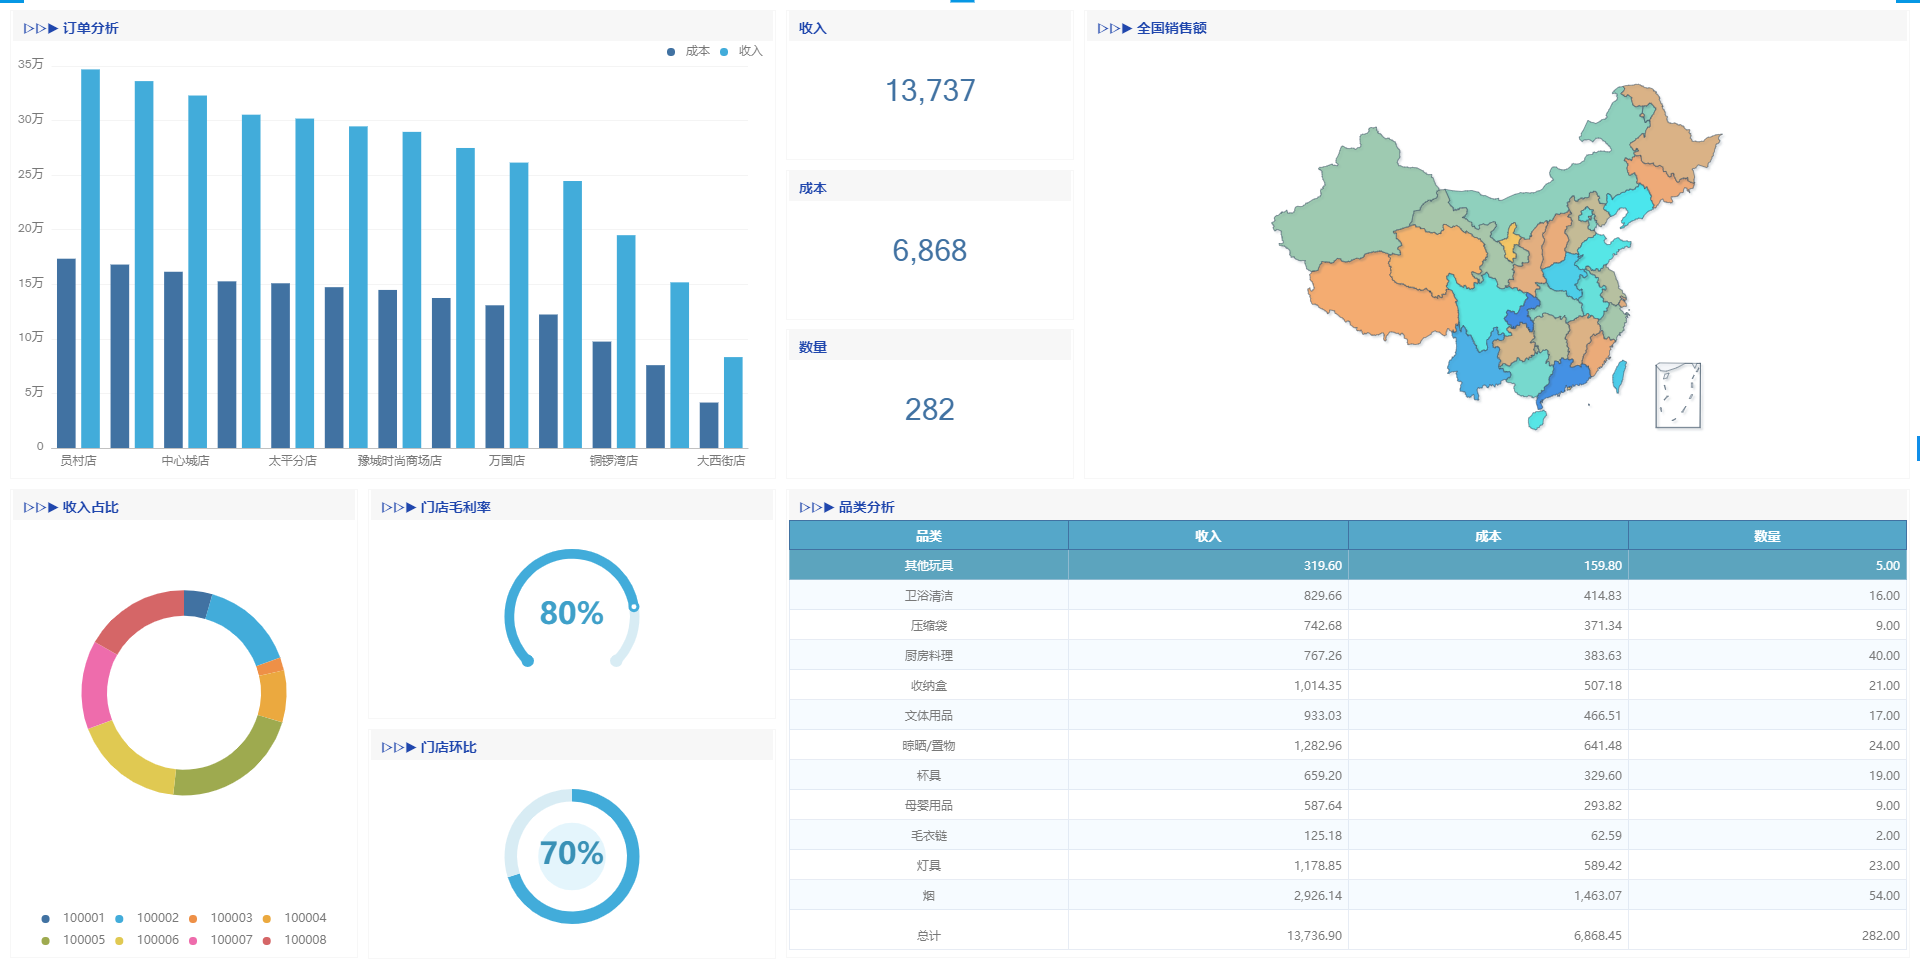Image resolution: width=1920 pixels, height=968 pixels.
Task: Click the arrow icon beside 门店毛利率 title
Action: coord(398,507)
